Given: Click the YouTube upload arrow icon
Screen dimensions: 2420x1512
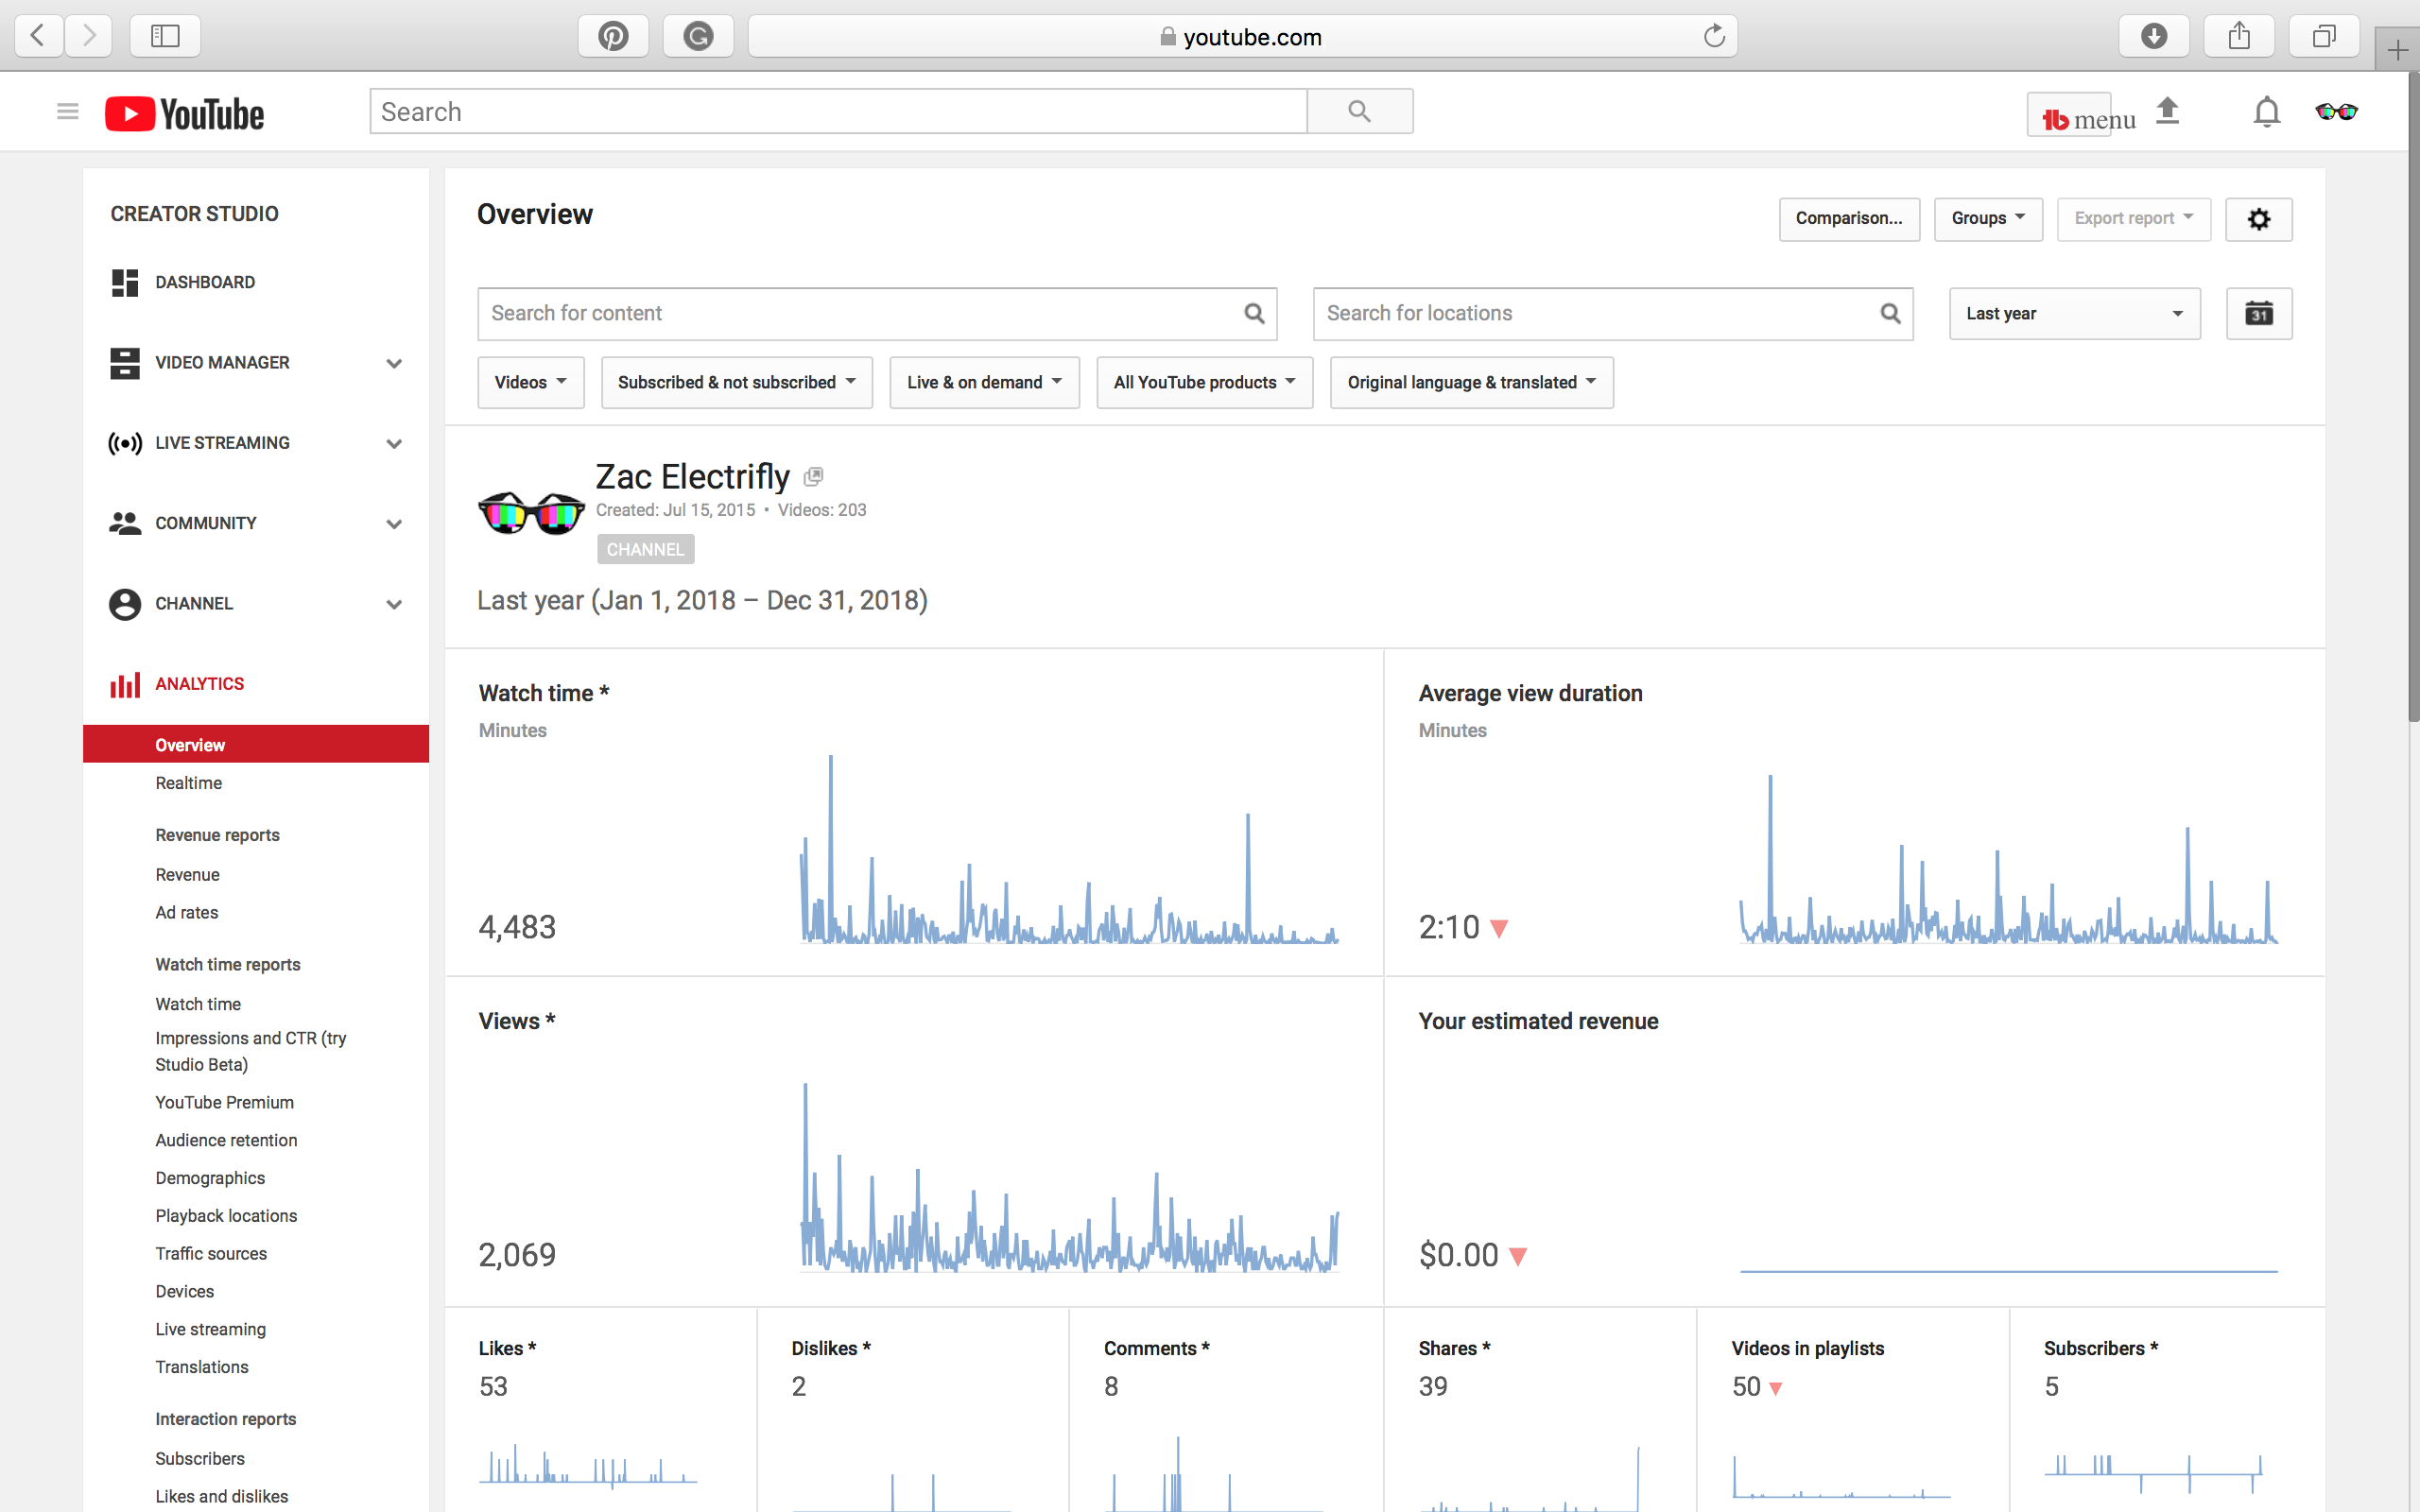Looking at the screenshot, I should (2167, 112).
